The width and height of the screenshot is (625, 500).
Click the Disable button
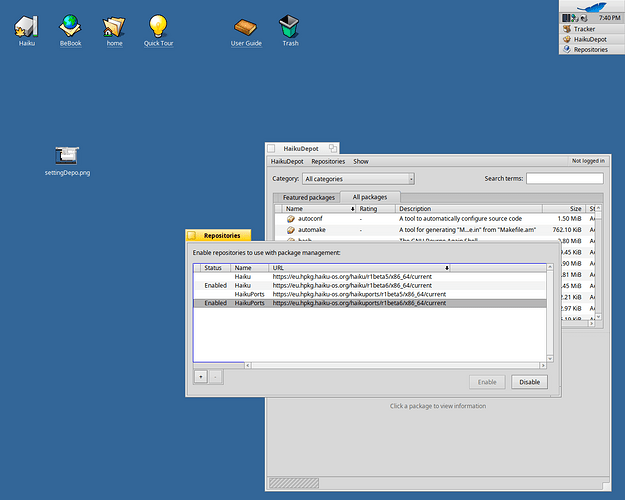pos(529,382)
